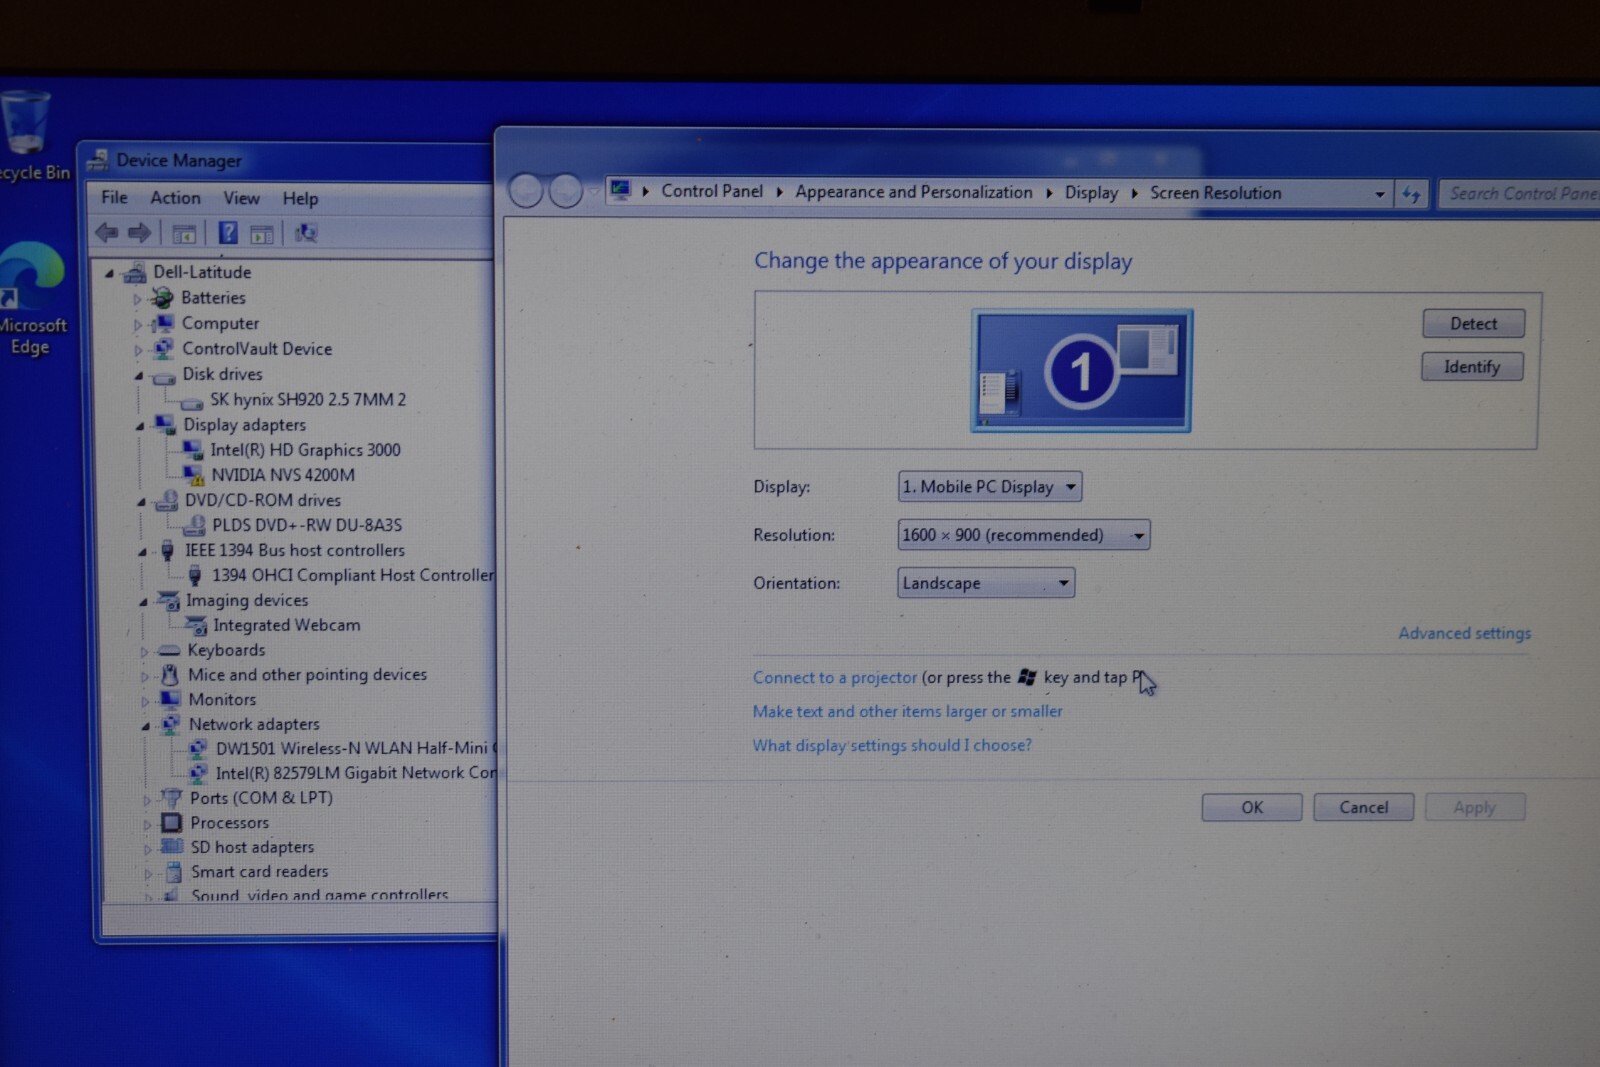Click the 1394 OHCI Host Controller device icon
This screenshot has width=1600, height=1067.
[x=195, y=575]
